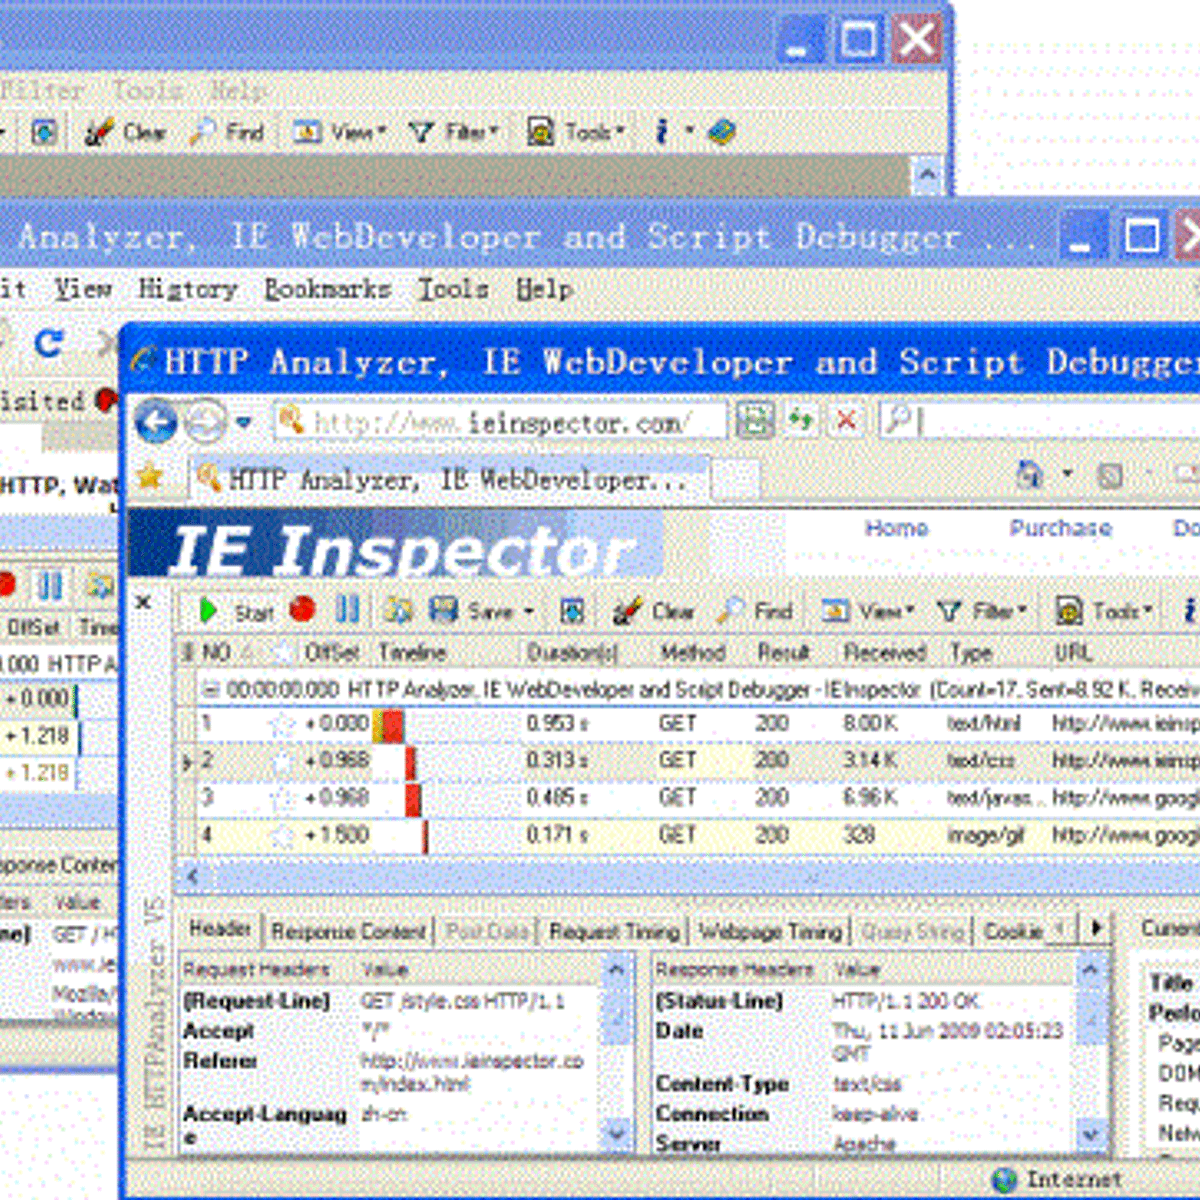The height and width of the screenshot is (1200, 1200).
Task: Click IE red stop loading icon
Action: [846, 420]
